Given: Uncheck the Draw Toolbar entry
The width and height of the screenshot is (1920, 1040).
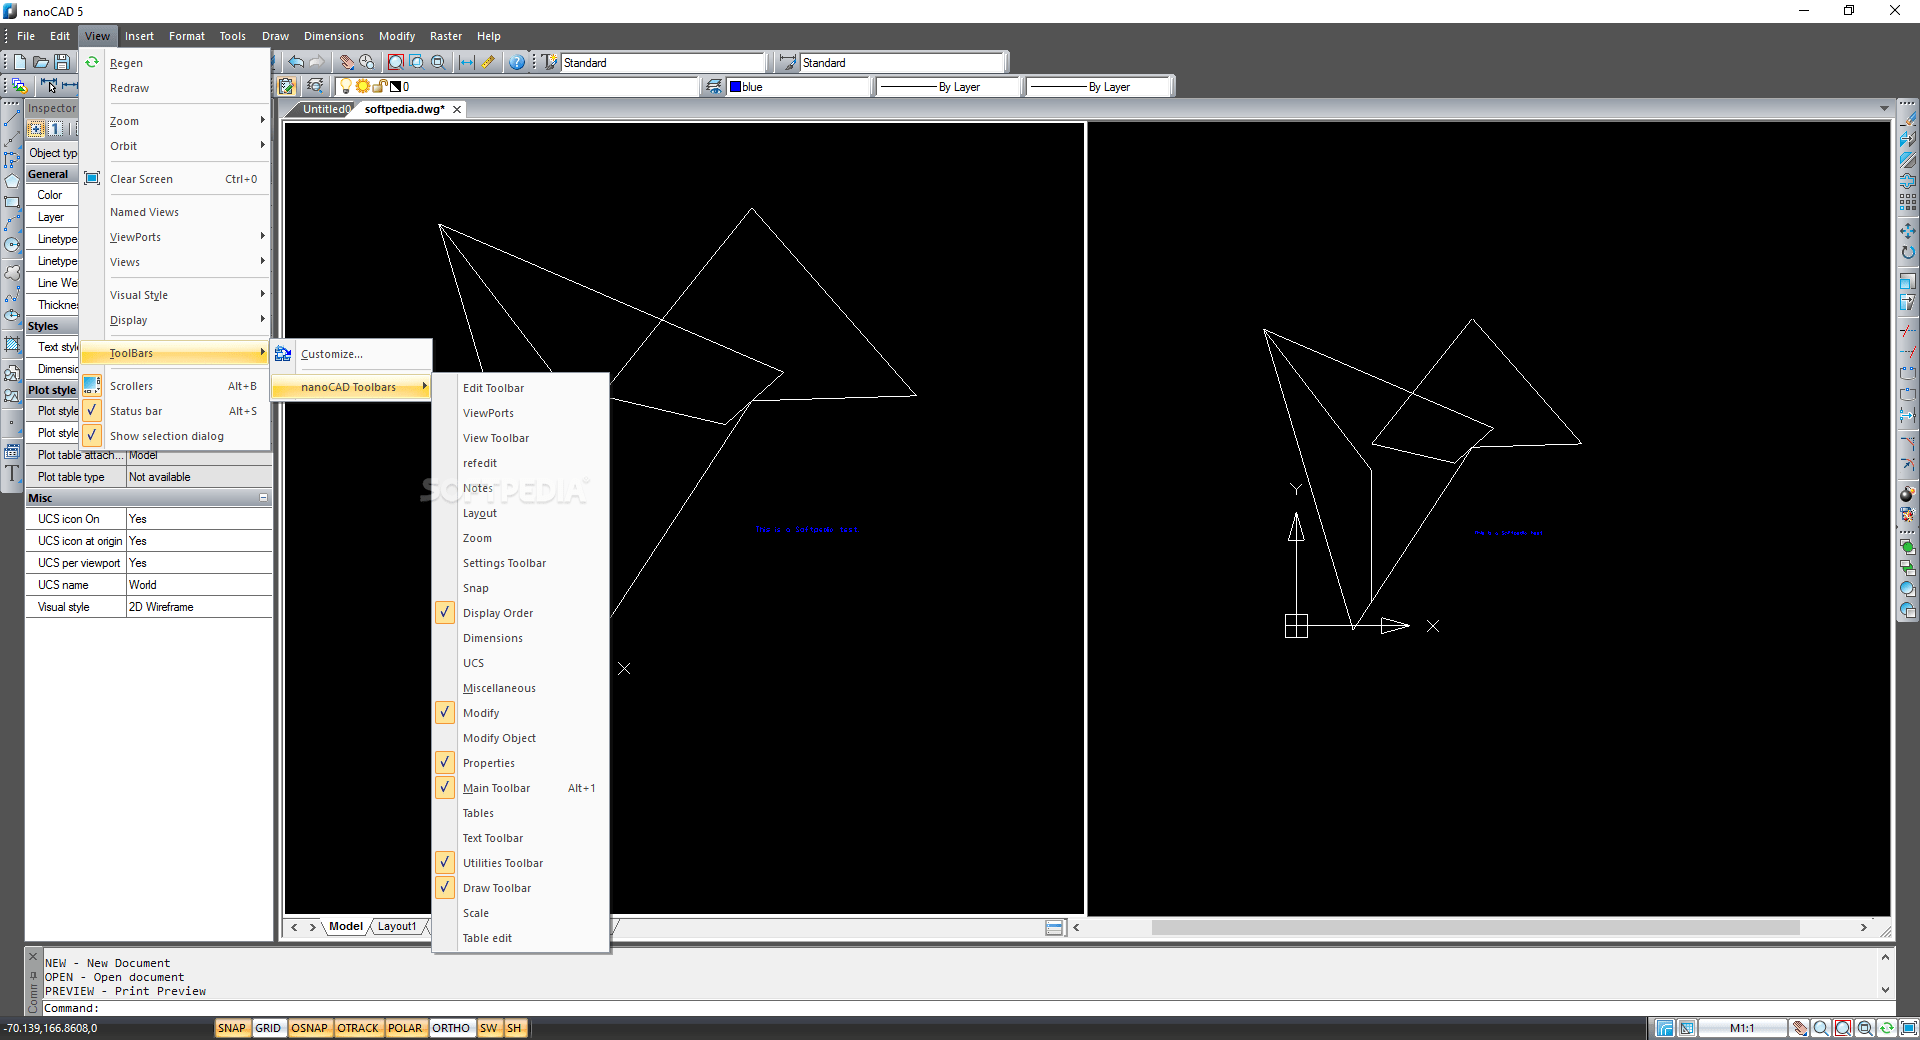Looking at the screenshot, I should point(445,888).
